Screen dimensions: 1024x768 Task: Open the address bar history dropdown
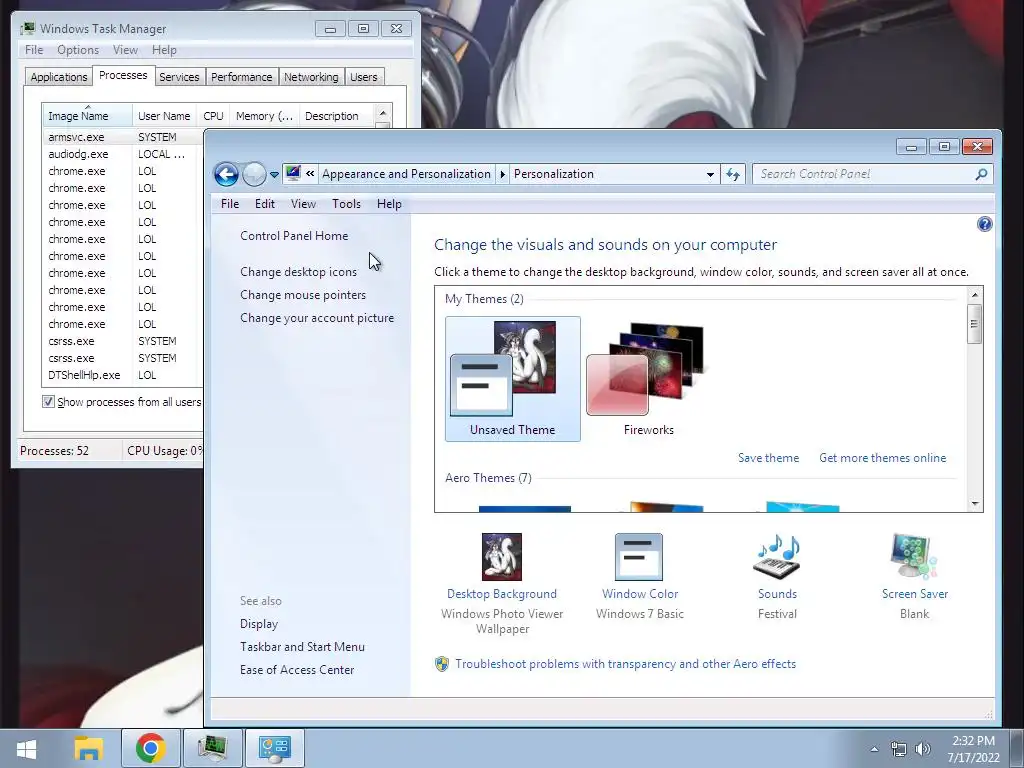tap(710, 174)
